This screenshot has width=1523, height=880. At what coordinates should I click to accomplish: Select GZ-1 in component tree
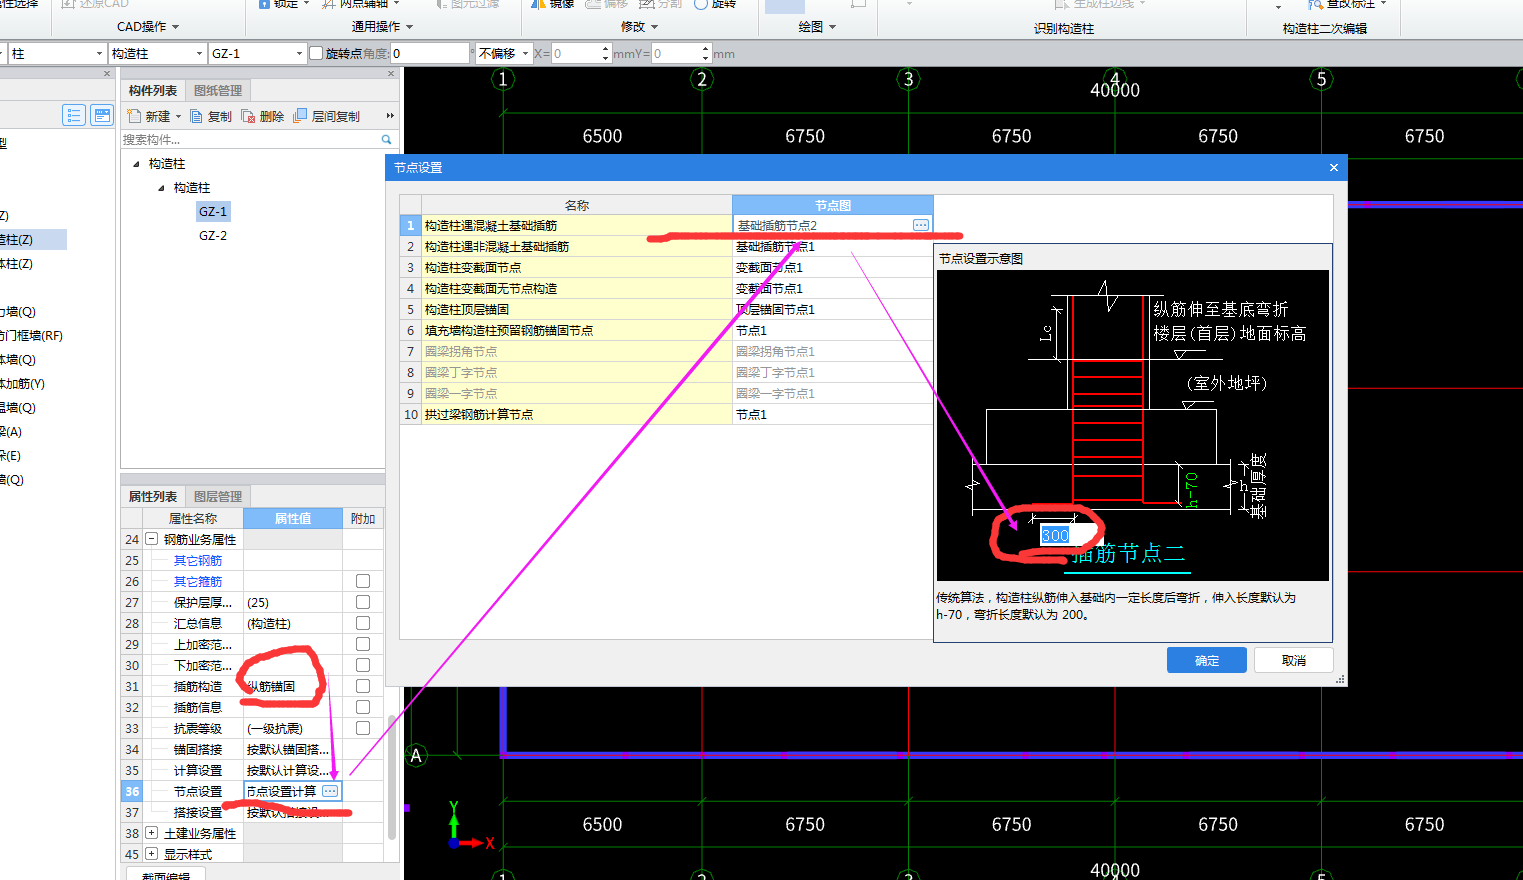[213, 211]
